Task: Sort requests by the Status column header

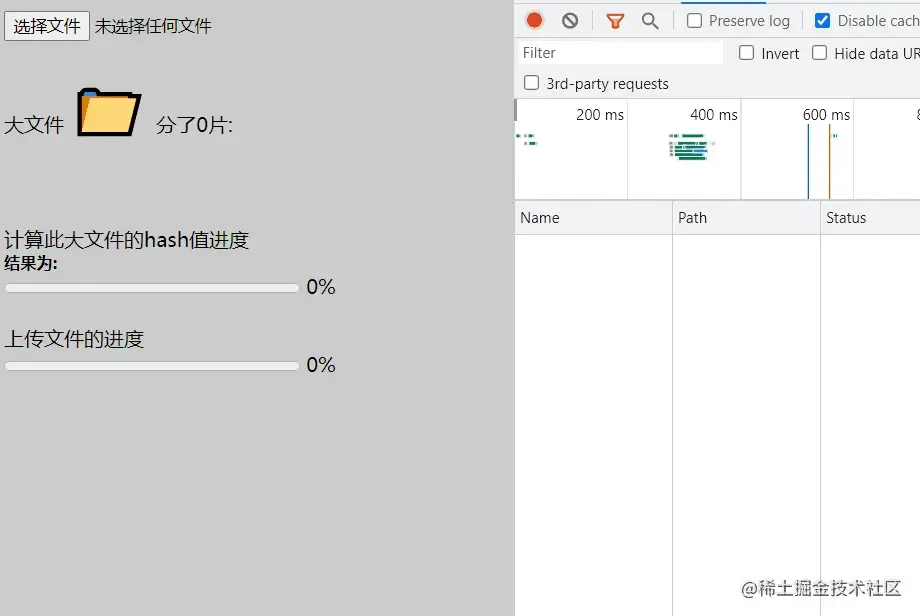Action: pos(870,218)
